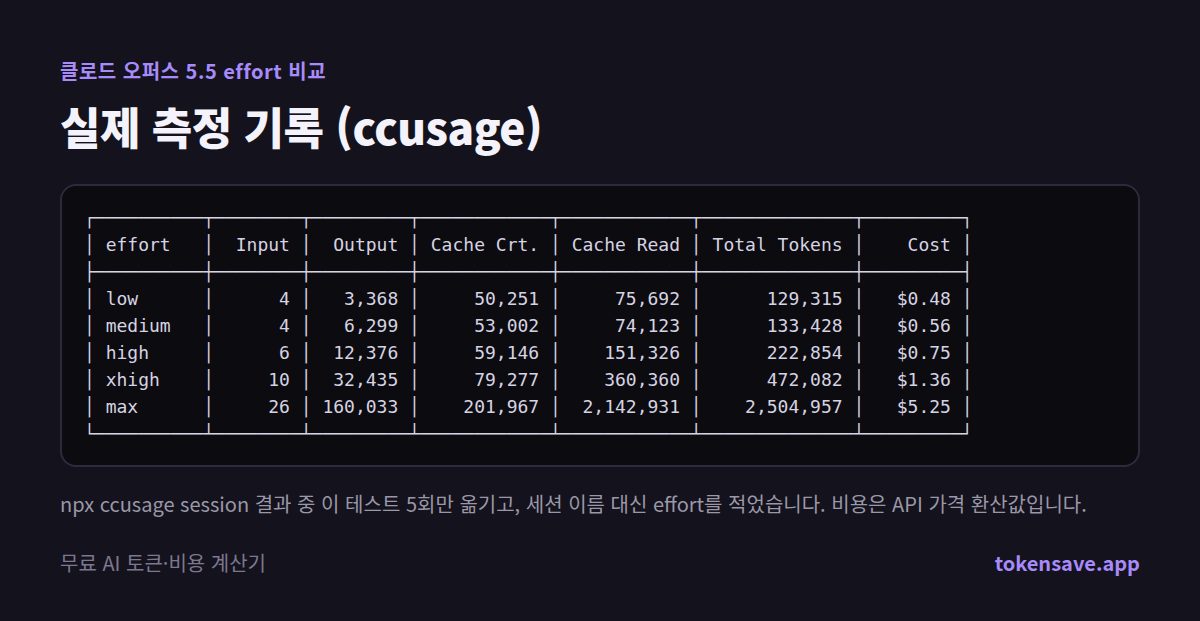Click the cost $5.25
This screenshot has height=621, width=1200.
[923, 407]
